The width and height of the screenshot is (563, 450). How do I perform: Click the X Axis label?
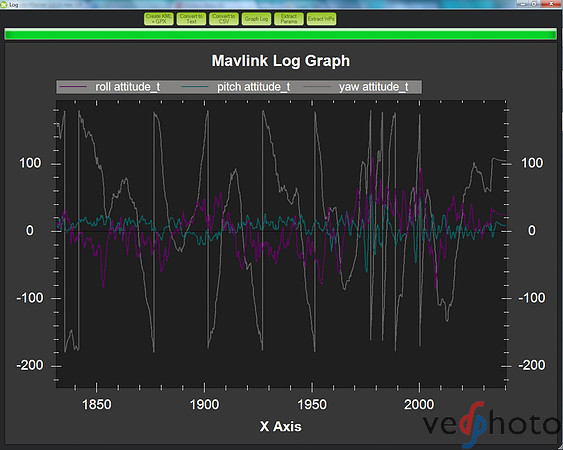(280, 426)
